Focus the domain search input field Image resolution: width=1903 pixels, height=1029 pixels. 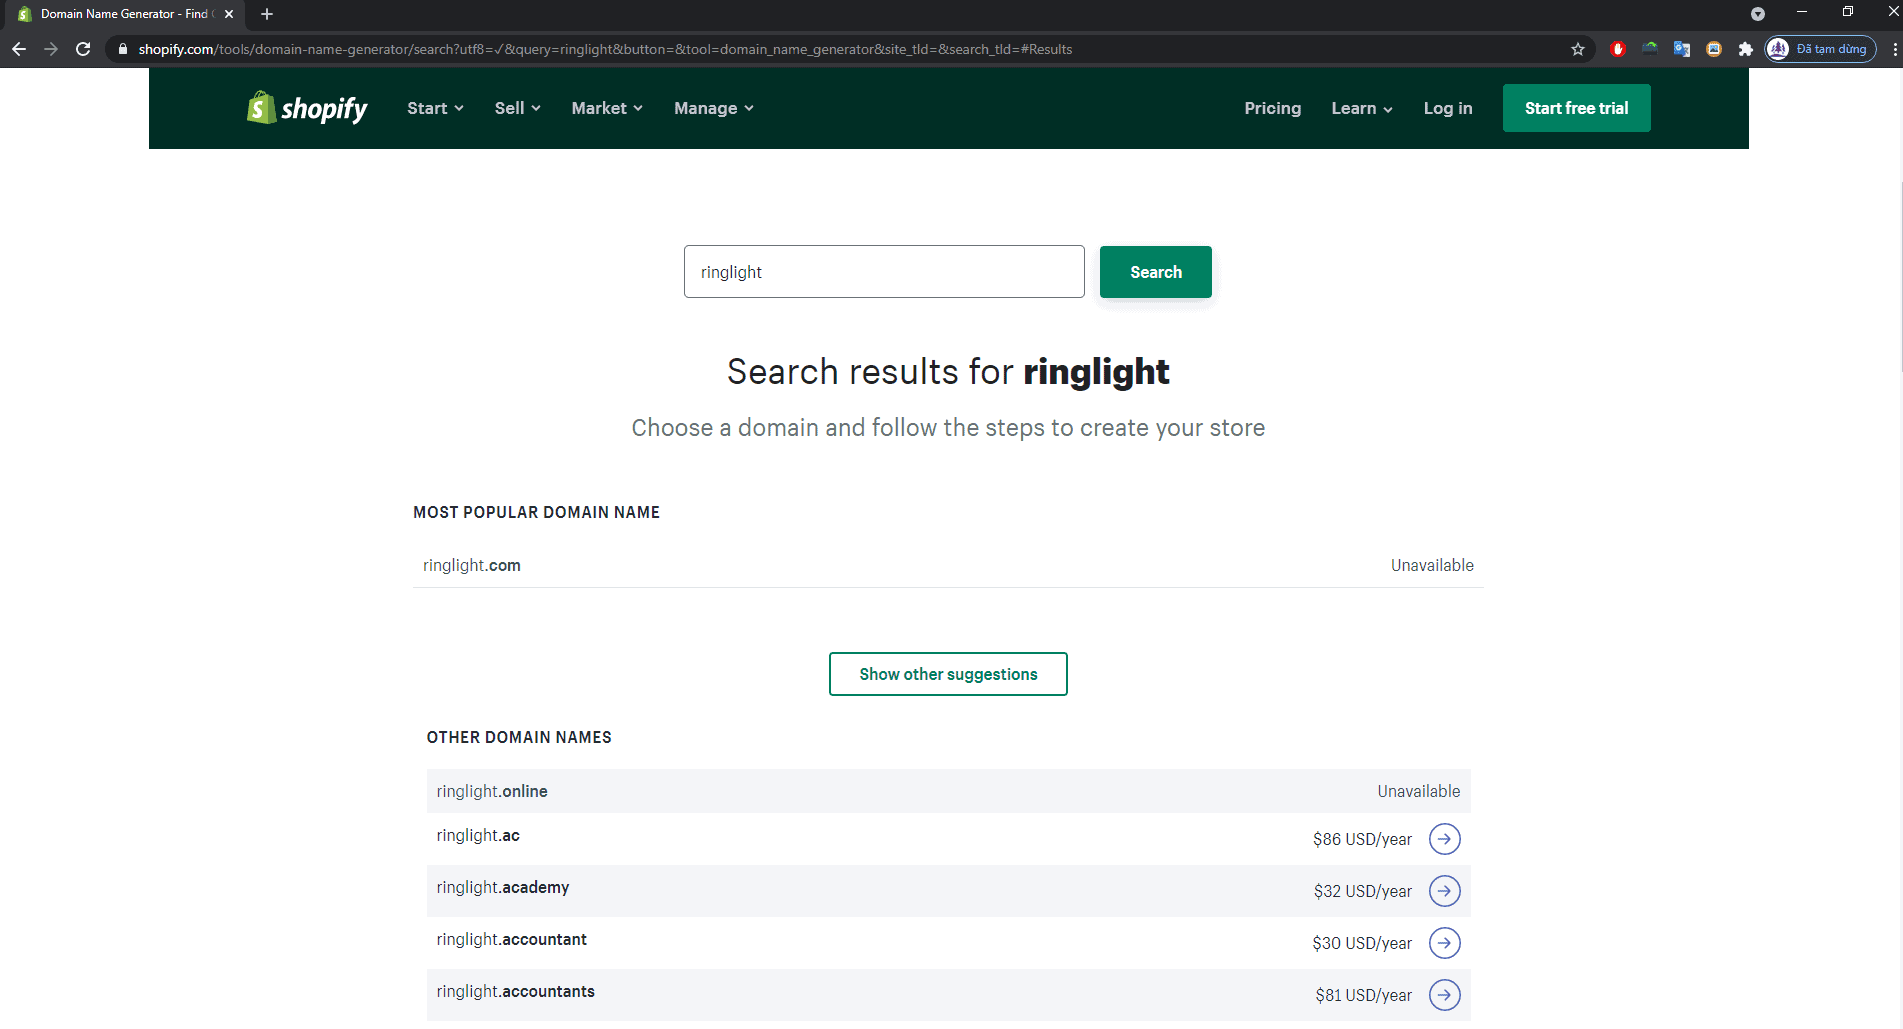[x=884, y=272]
